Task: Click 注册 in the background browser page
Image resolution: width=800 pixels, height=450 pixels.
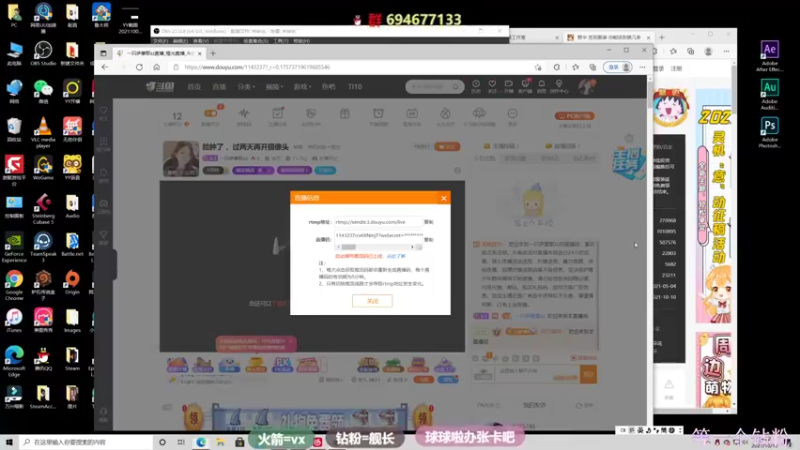Action: coord(676,68)
